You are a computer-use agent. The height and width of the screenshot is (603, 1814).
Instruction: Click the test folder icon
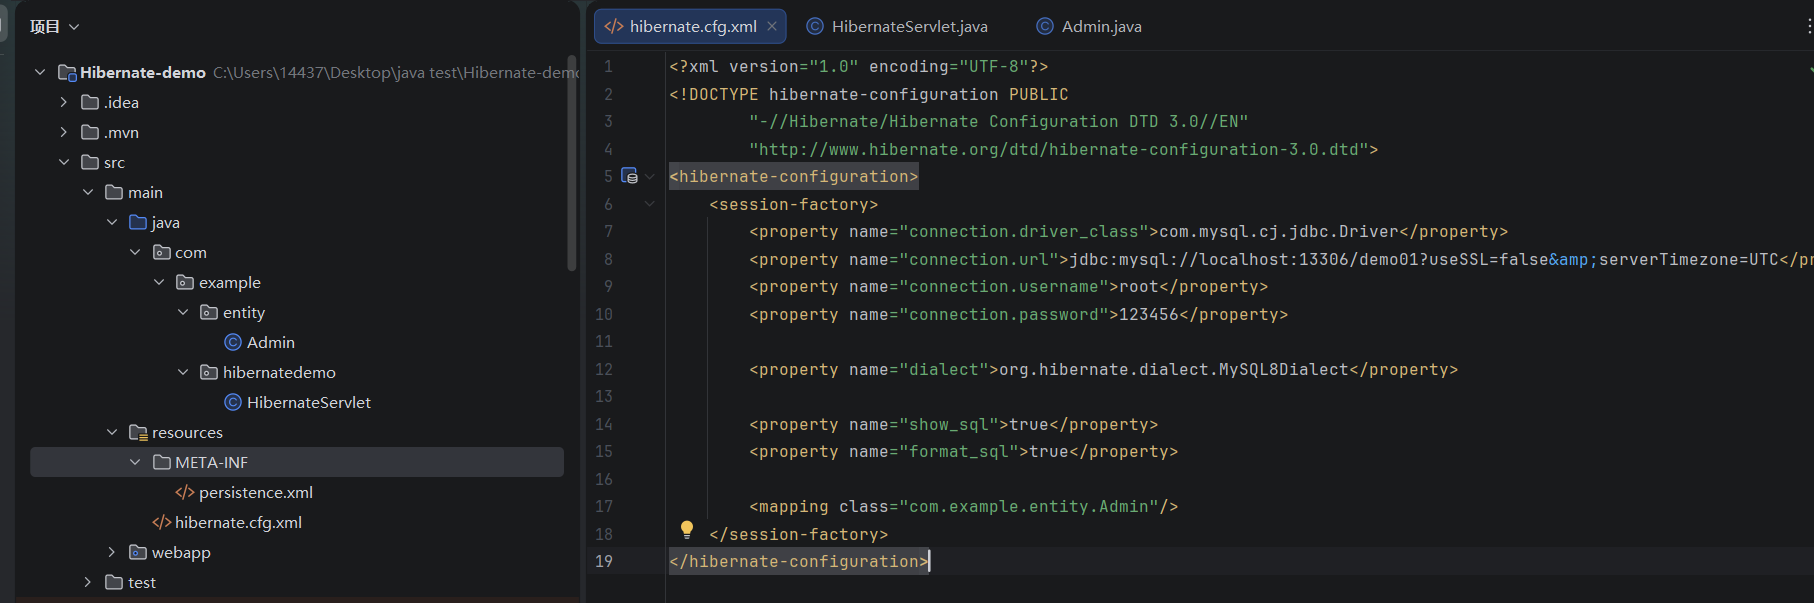[114, 582]
